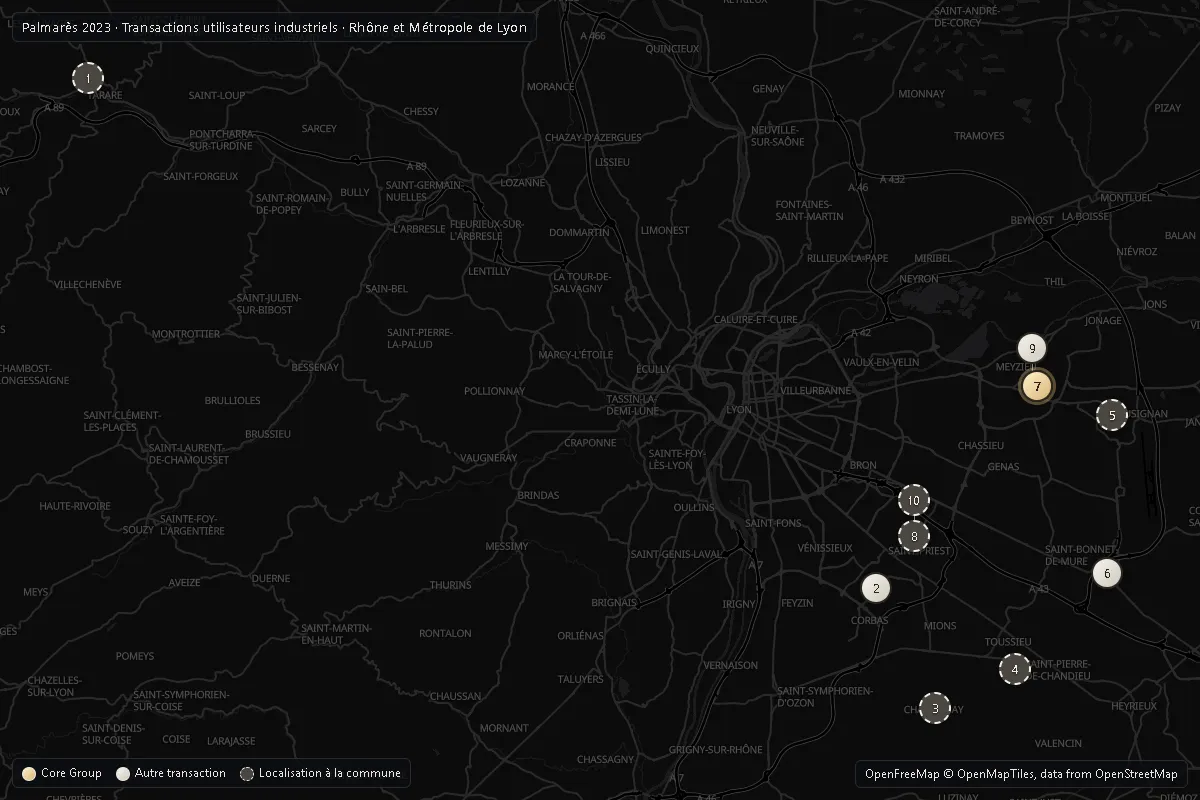The image size is (1200, 800).
Task: Click the "L'ARBRESLE" map label
Action: pyautogui.click(x=419, y=228)
